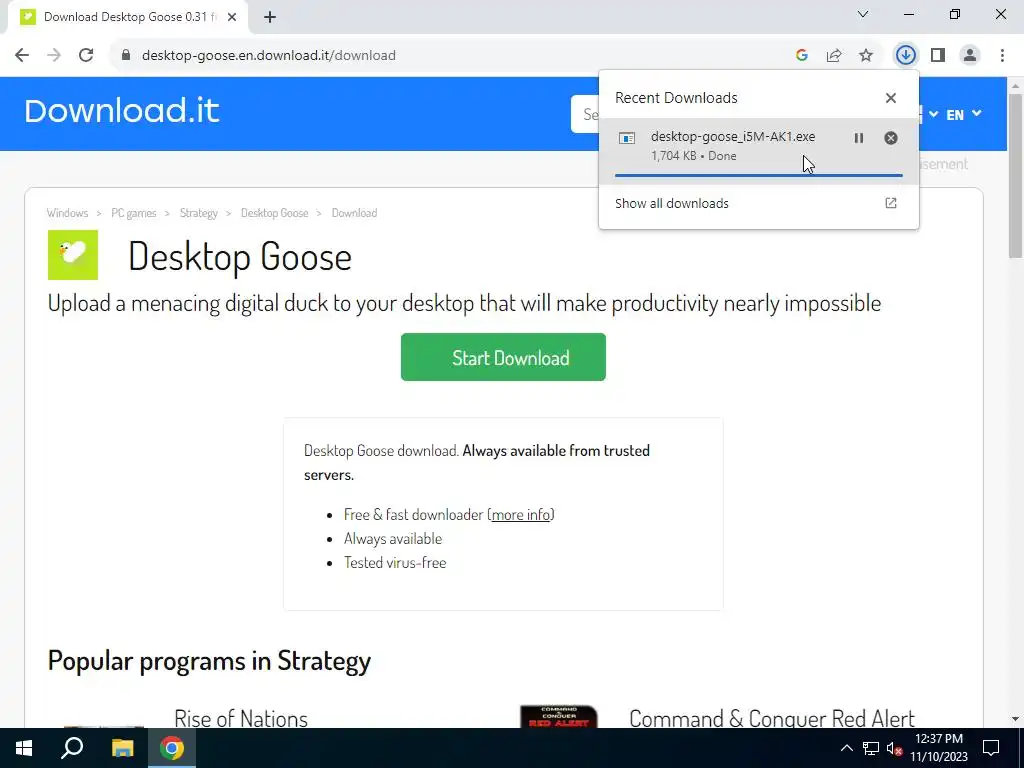Click the Google icon in address bar
The width and height of the screenshot is (1024, 768).
tap(802, 56)
